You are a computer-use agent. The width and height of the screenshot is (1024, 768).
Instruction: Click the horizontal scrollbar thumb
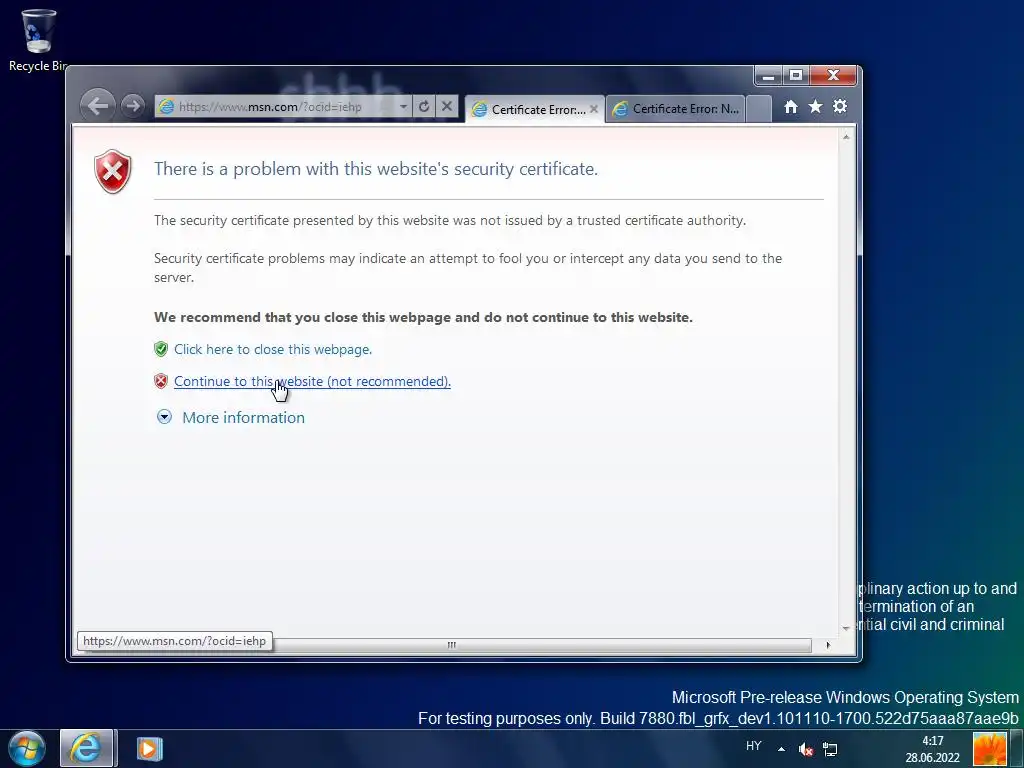pyautogui.click(x=451, y=645)
